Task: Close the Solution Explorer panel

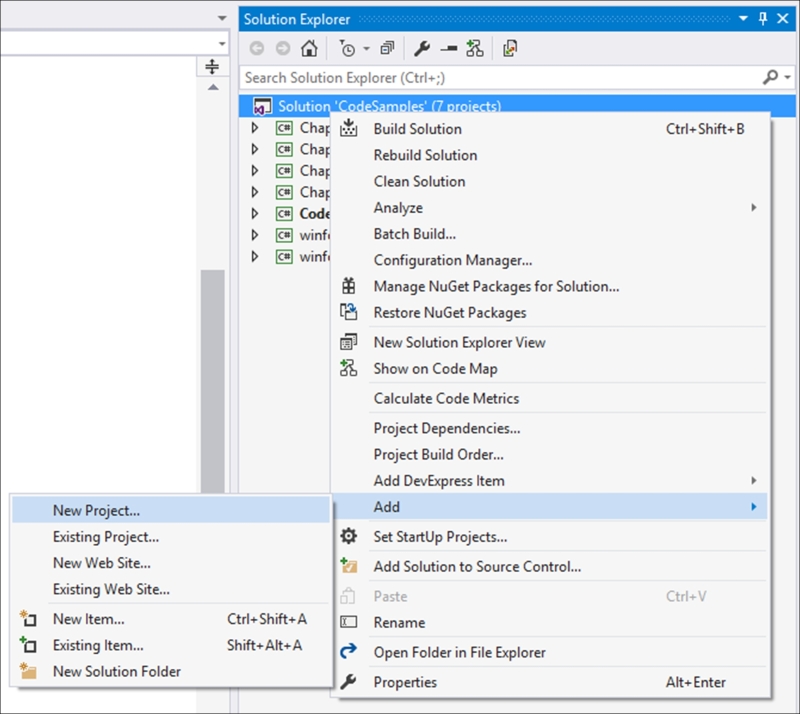Action: click(783, 19)
